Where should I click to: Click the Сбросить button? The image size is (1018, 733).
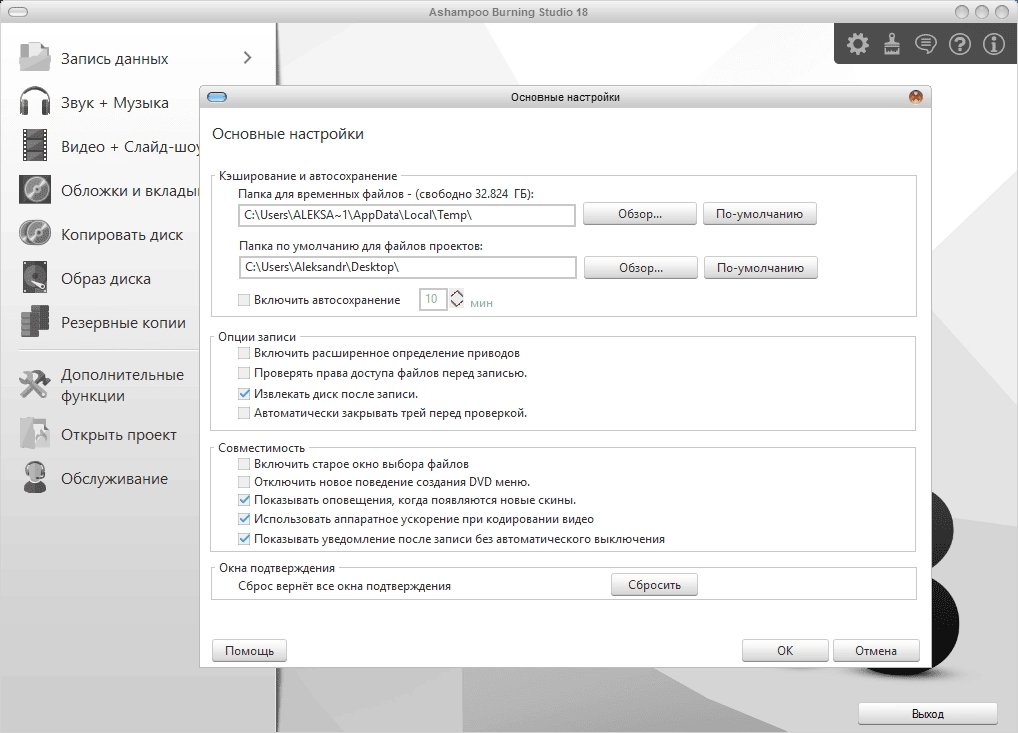click(654, 585)
